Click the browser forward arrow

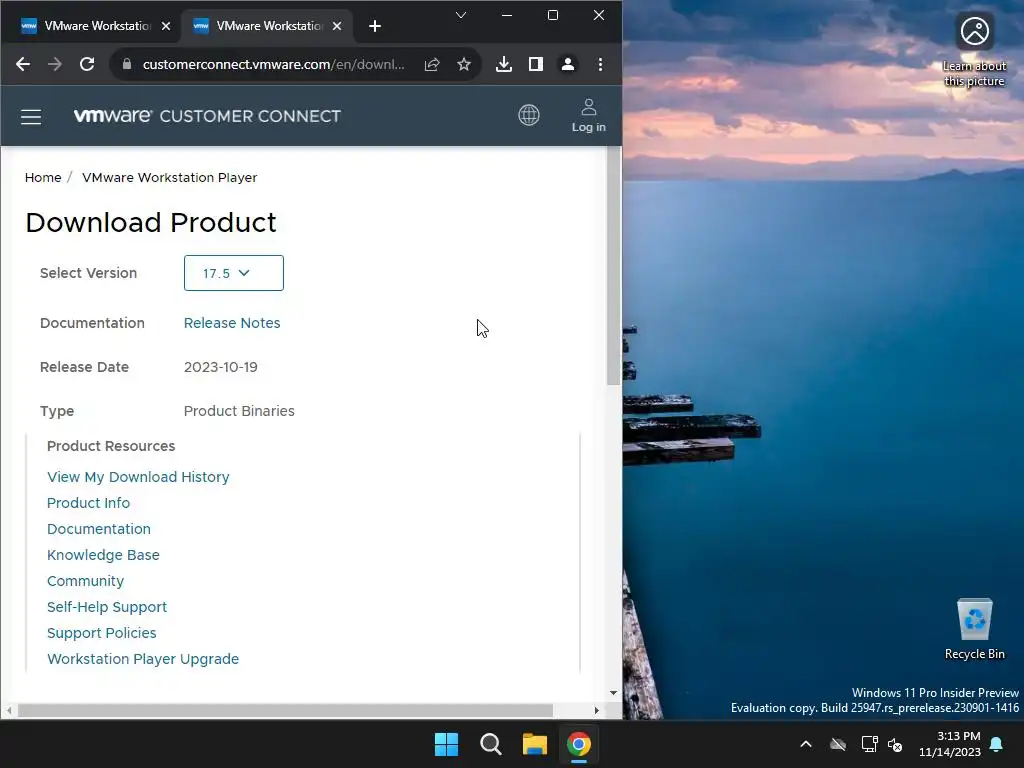[x=55, y=64]
